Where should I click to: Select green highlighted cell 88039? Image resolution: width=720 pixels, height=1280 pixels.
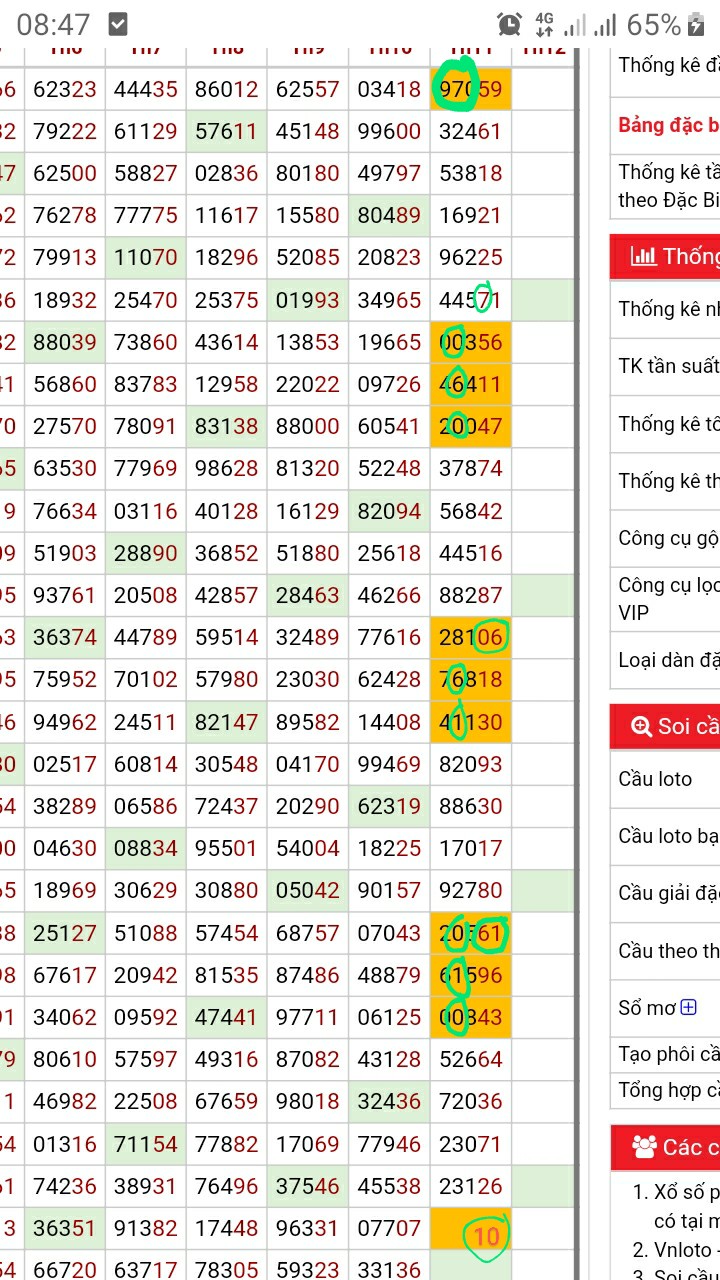pyautogui.click(x=65, y=342)
